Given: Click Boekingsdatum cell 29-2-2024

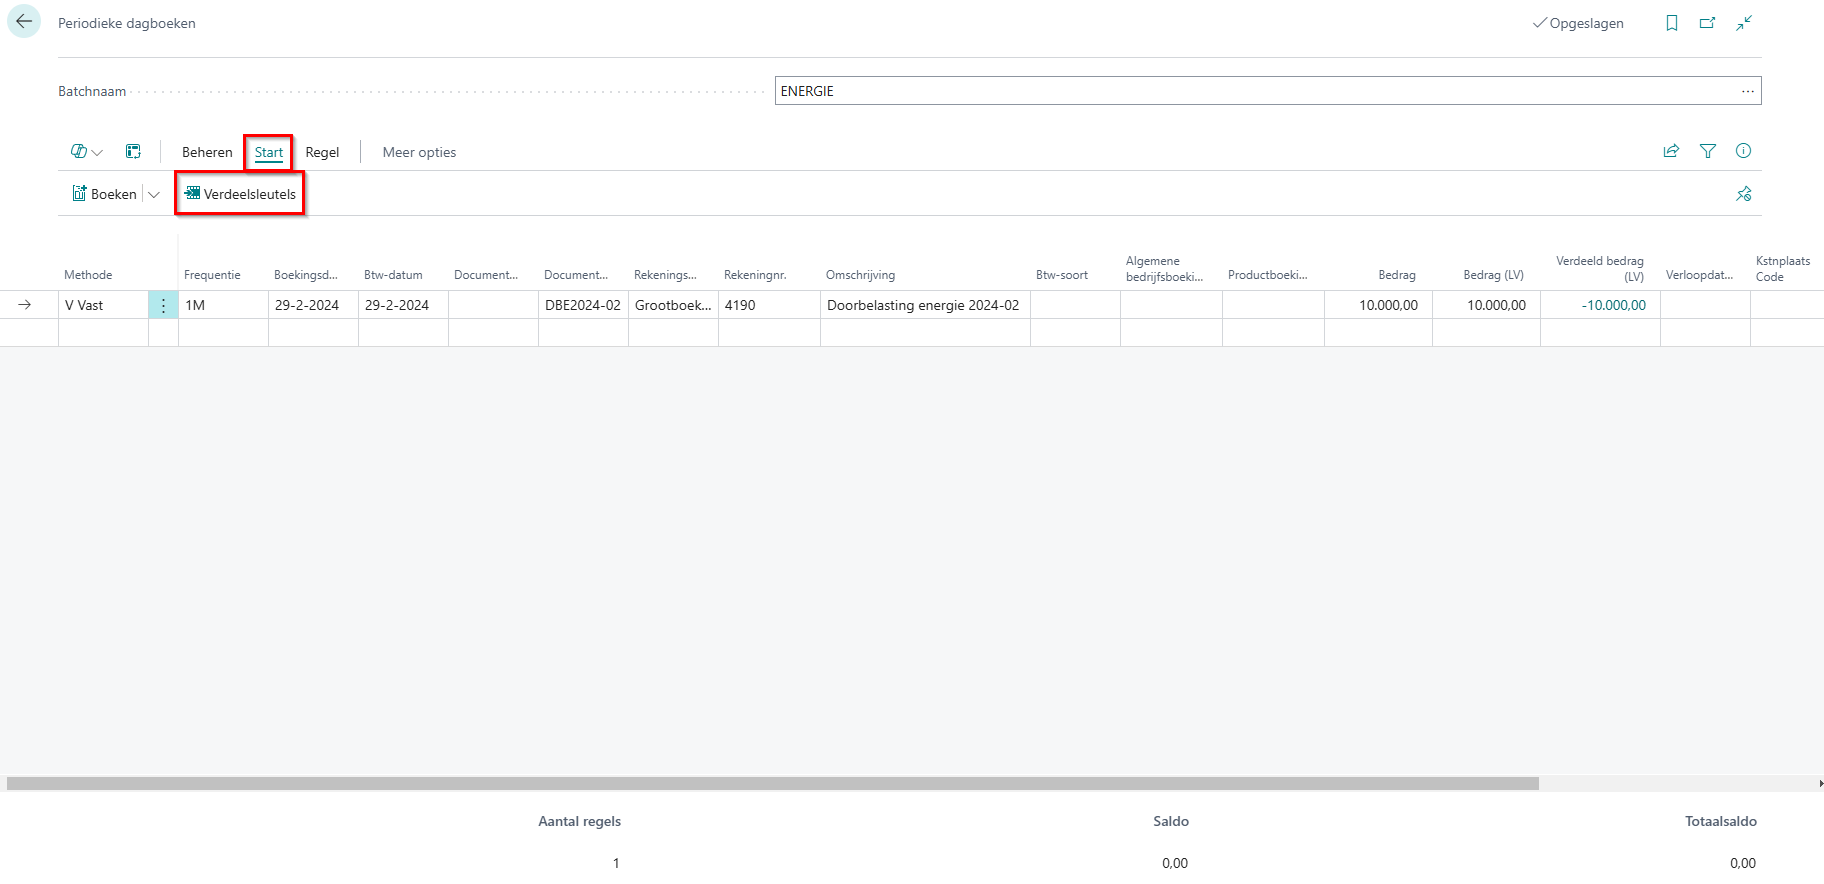Looking at the screenshot, I should tap(313, 305).
